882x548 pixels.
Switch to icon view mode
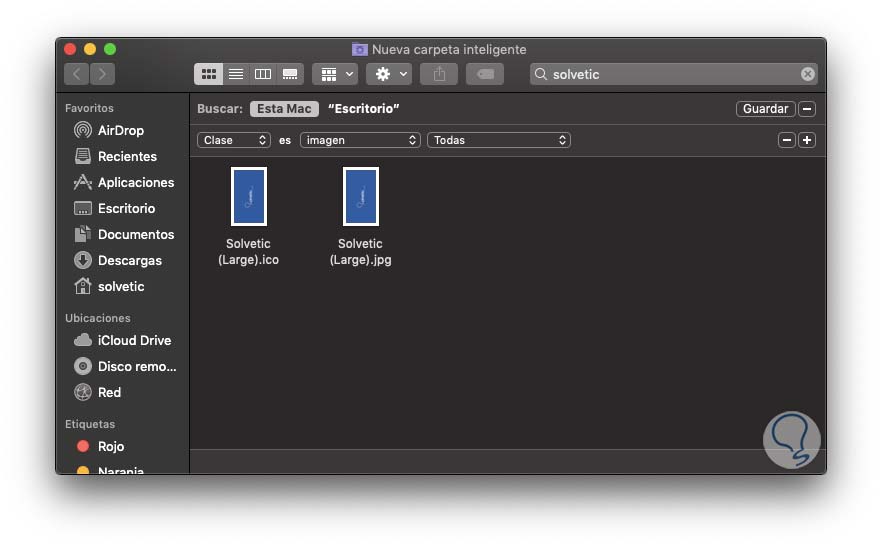click(x=209, y=74)
